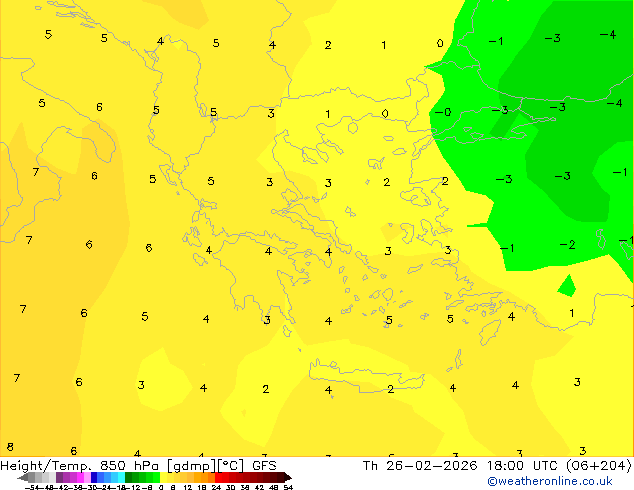Pick the magenta swatch in the legend
This screenshot has width=634, height=490.
coord(80,477)
